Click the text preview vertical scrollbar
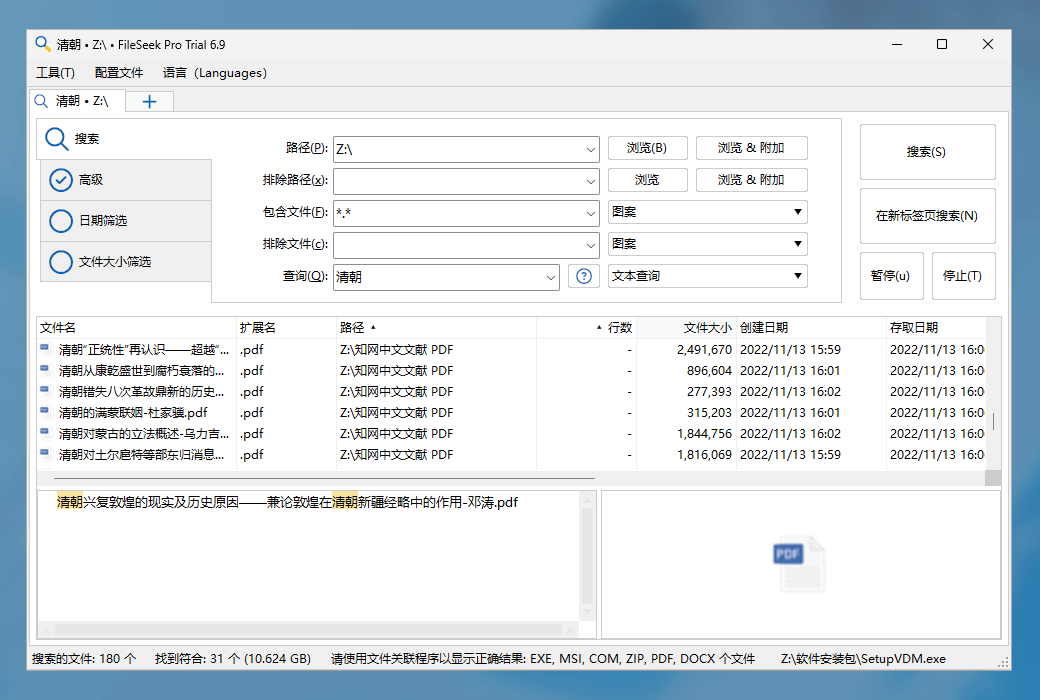 coord(588,556)
